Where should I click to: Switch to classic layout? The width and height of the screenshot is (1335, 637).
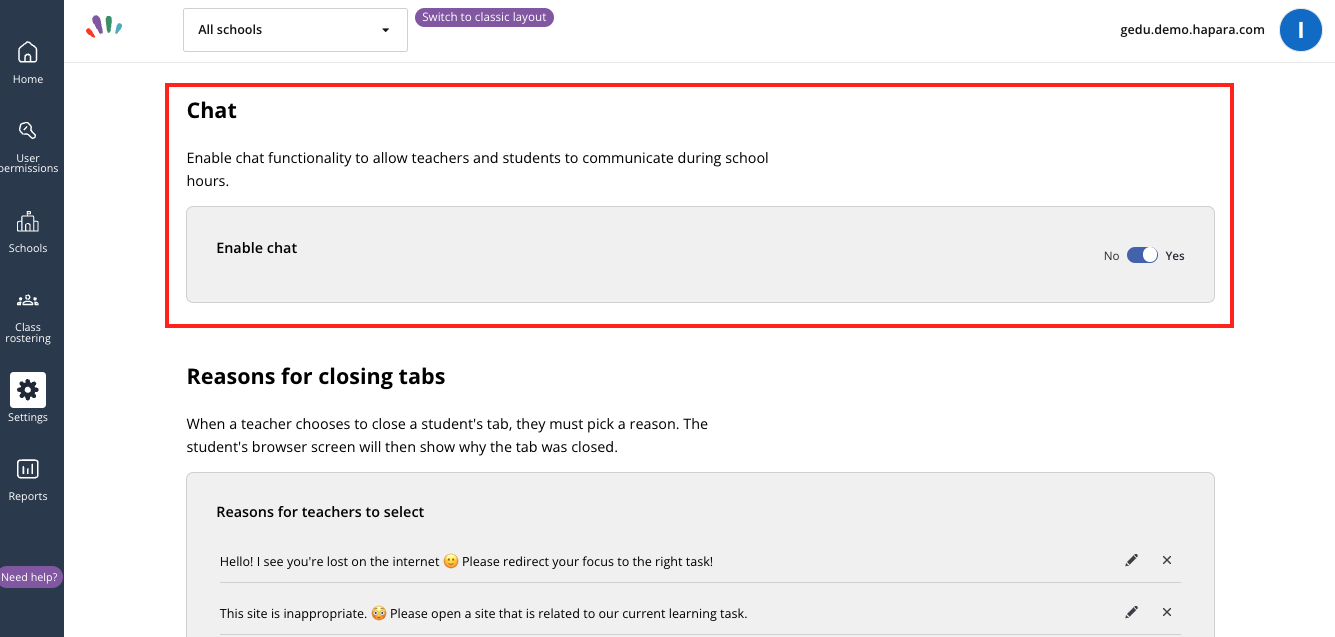coord(484,17)
